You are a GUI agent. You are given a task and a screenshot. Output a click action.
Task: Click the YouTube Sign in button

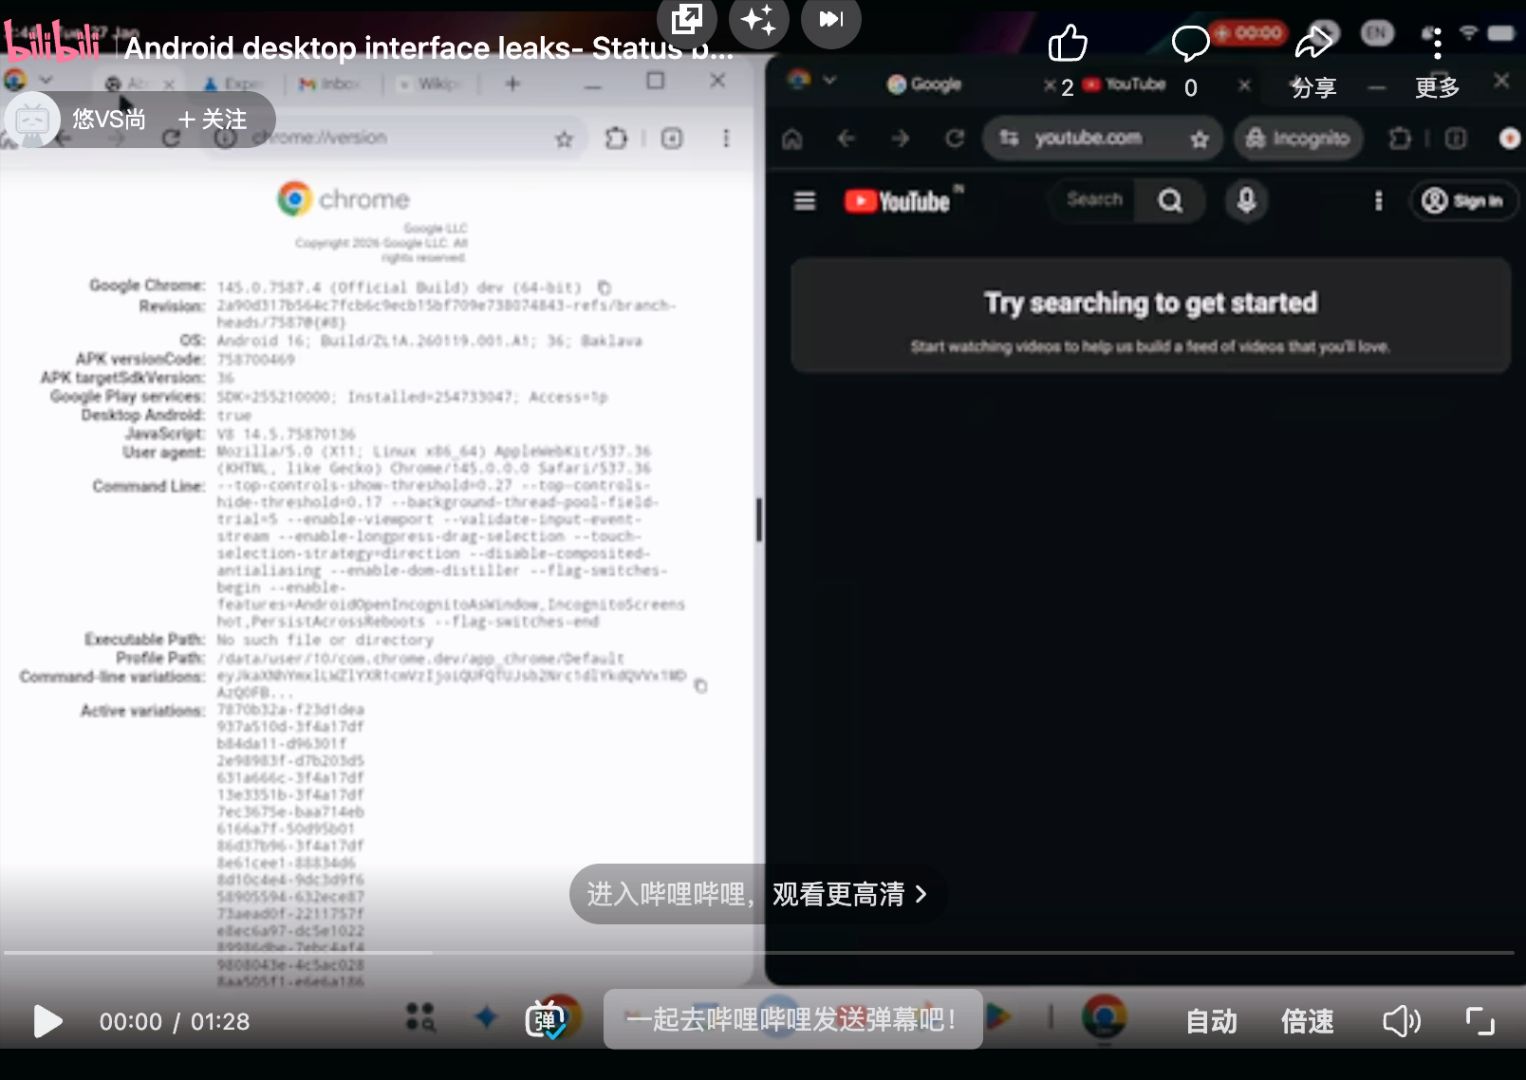[x=1464, y=201]
